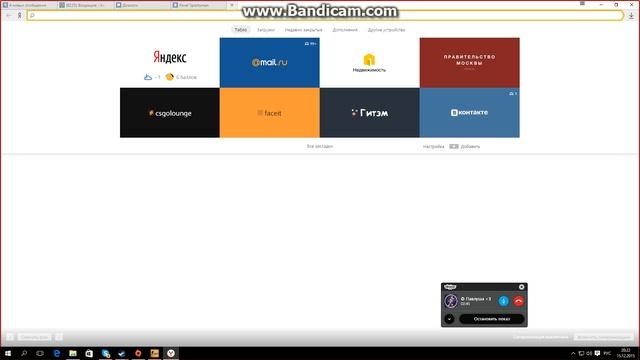Image resolution: width=640 pixels, height=360 pixels.
Task: Open Skype from the taskbar
Action: [x=106, y=353]
